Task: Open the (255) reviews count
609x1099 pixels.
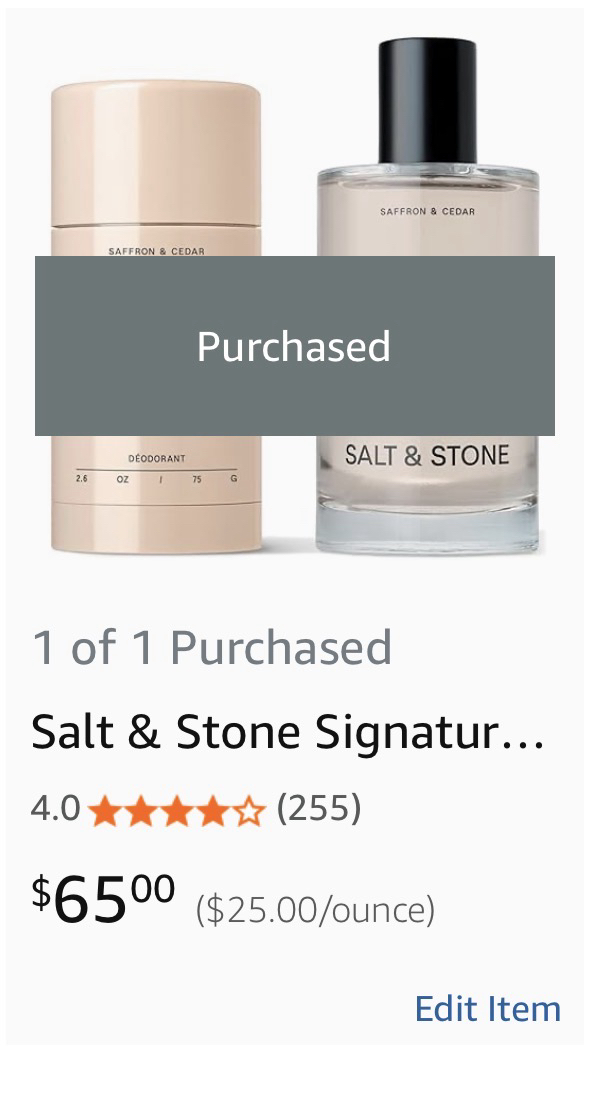Action: (318, 807)
